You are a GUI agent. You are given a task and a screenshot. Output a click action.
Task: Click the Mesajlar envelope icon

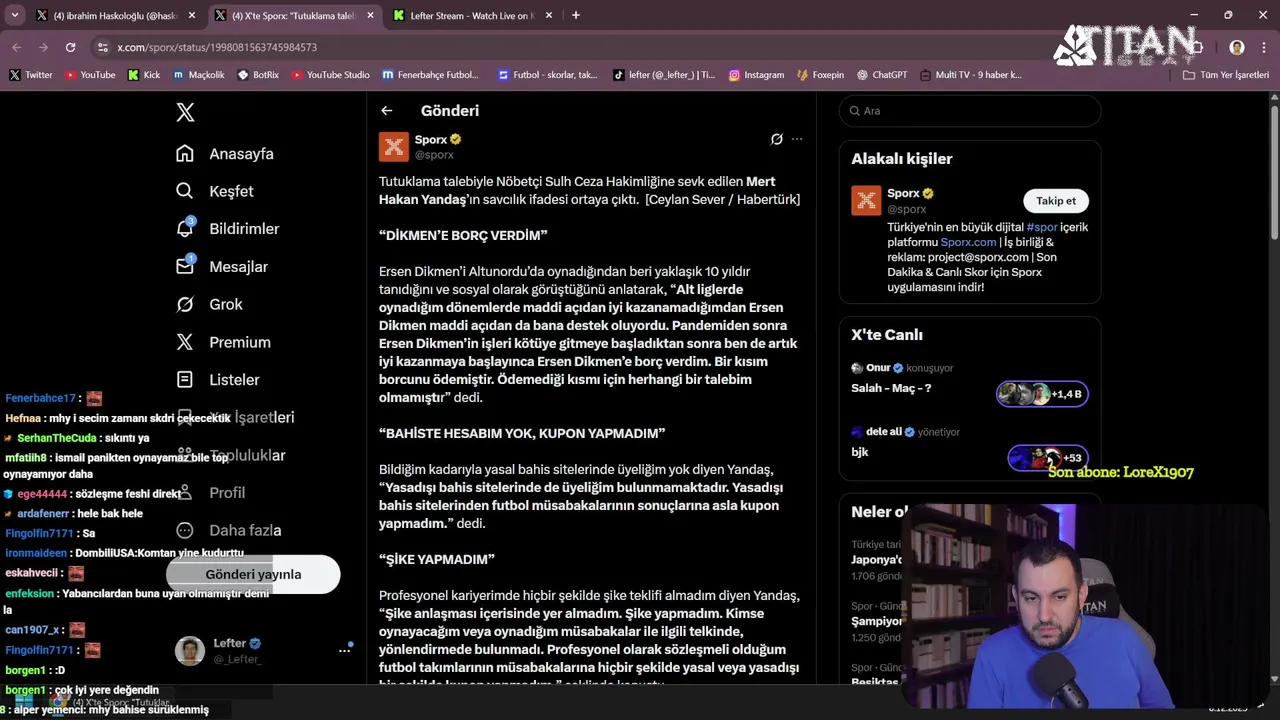184,266
